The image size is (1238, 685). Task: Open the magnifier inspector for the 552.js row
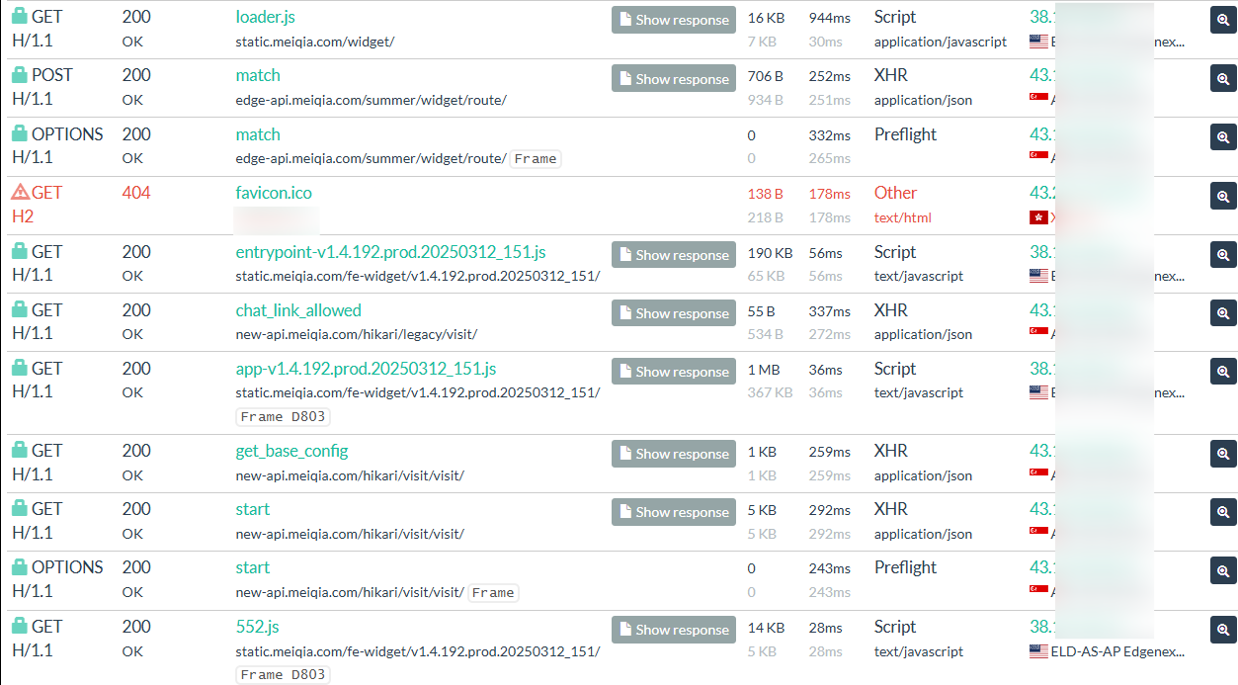[1222, 629]
